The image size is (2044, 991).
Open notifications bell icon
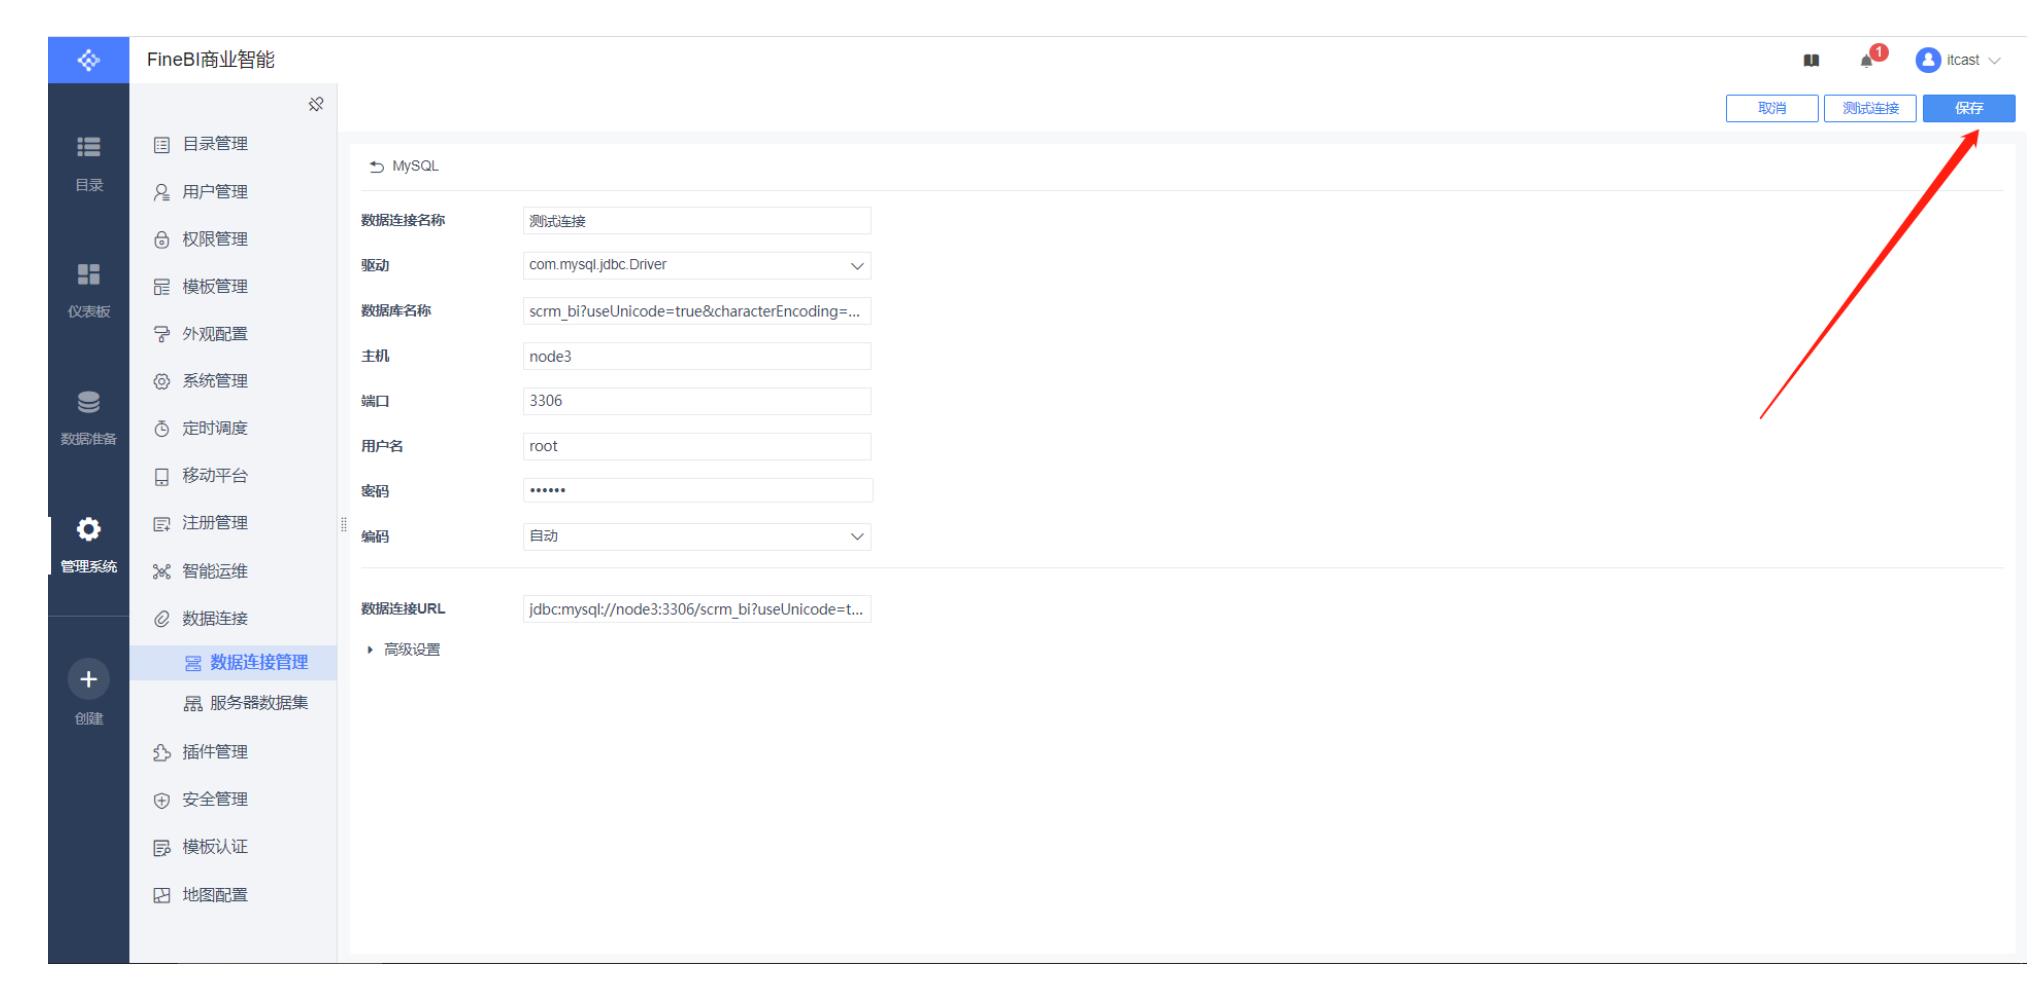pos(1867,60)
